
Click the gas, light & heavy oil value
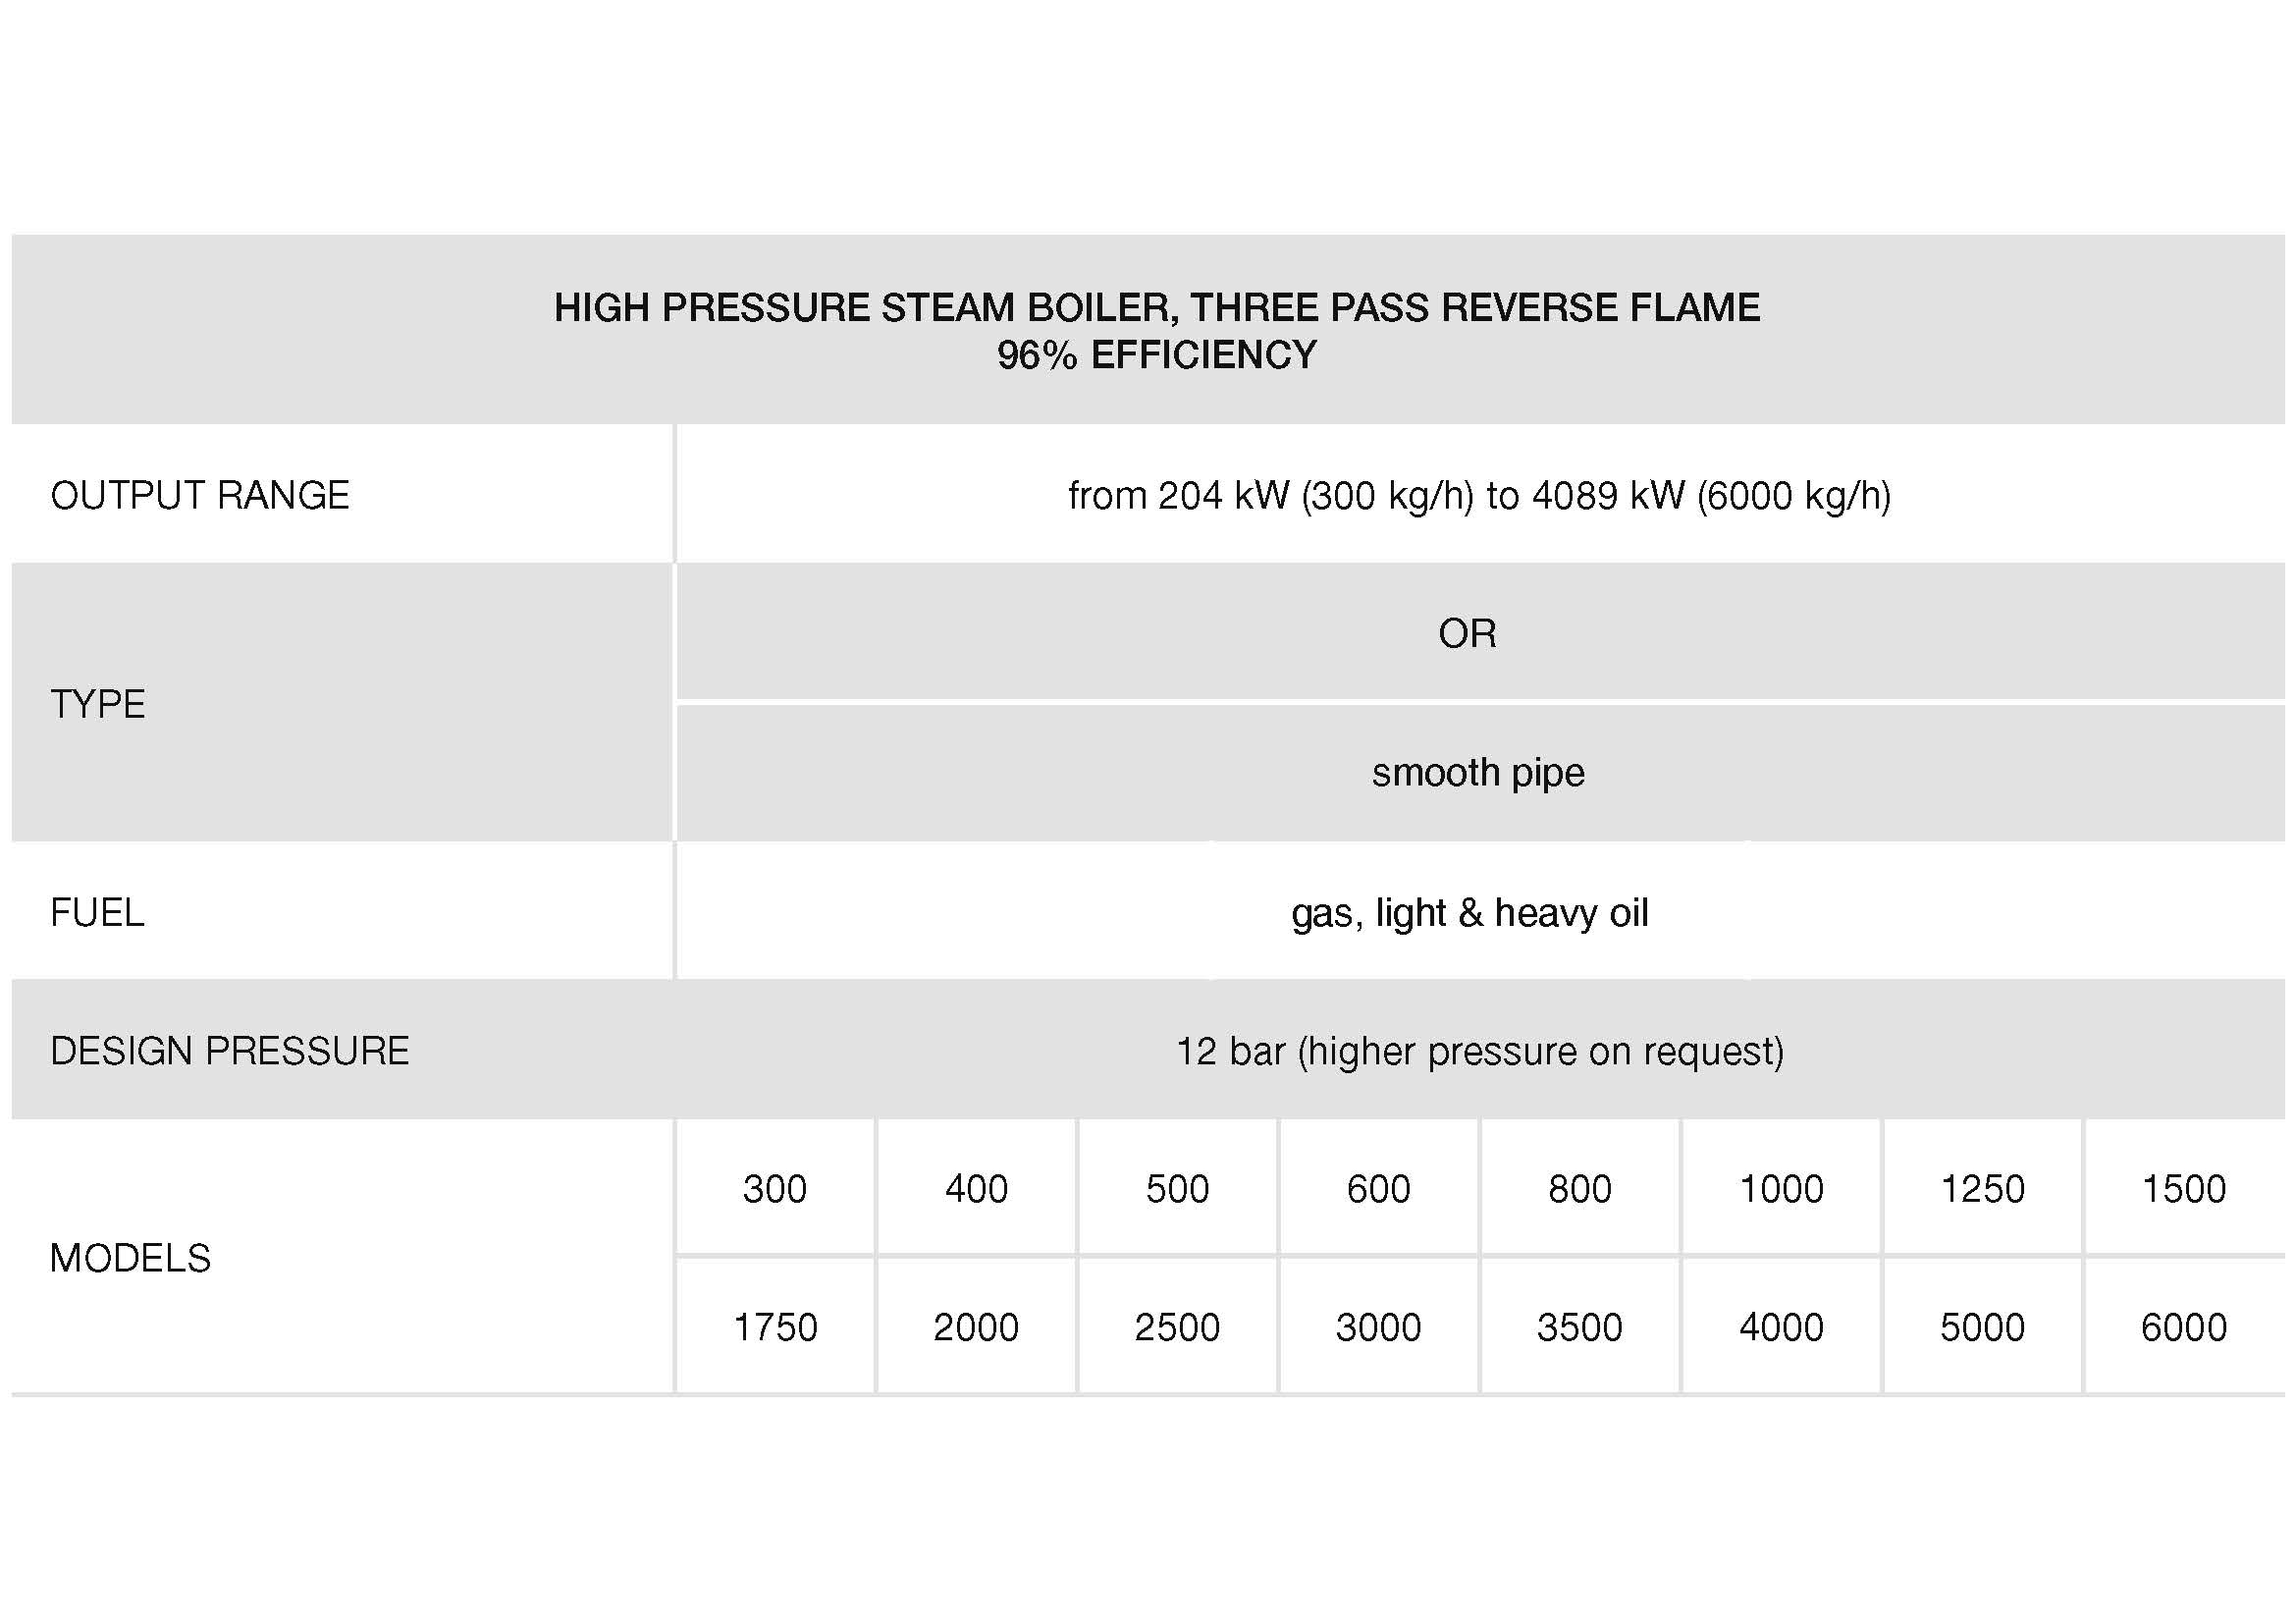point(1470,913)
